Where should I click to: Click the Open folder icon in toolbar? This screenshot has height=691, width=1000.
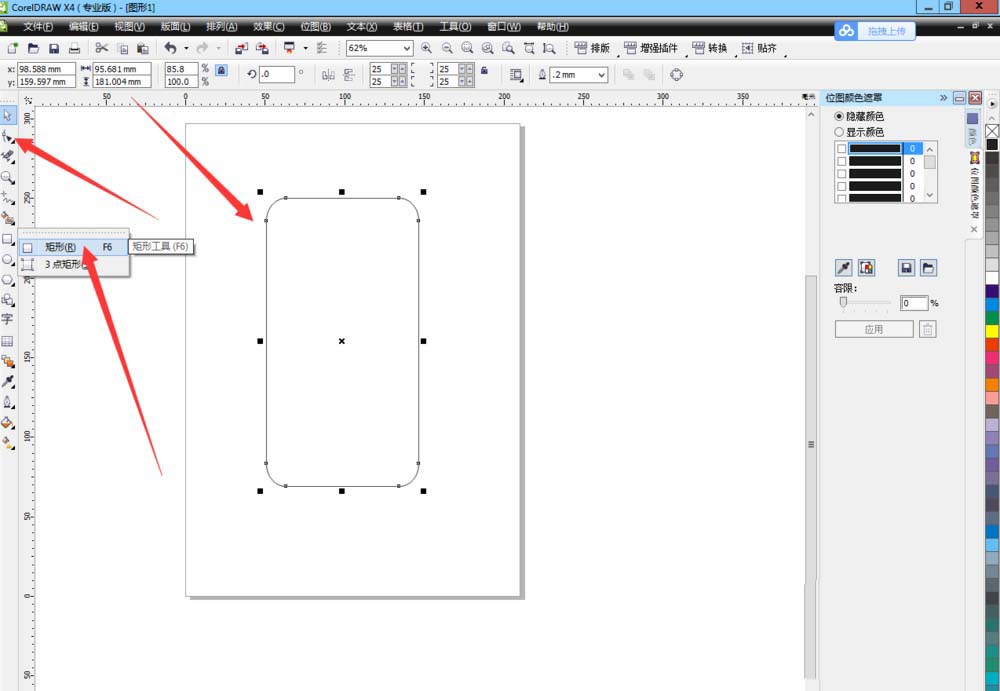coord(33,48)
